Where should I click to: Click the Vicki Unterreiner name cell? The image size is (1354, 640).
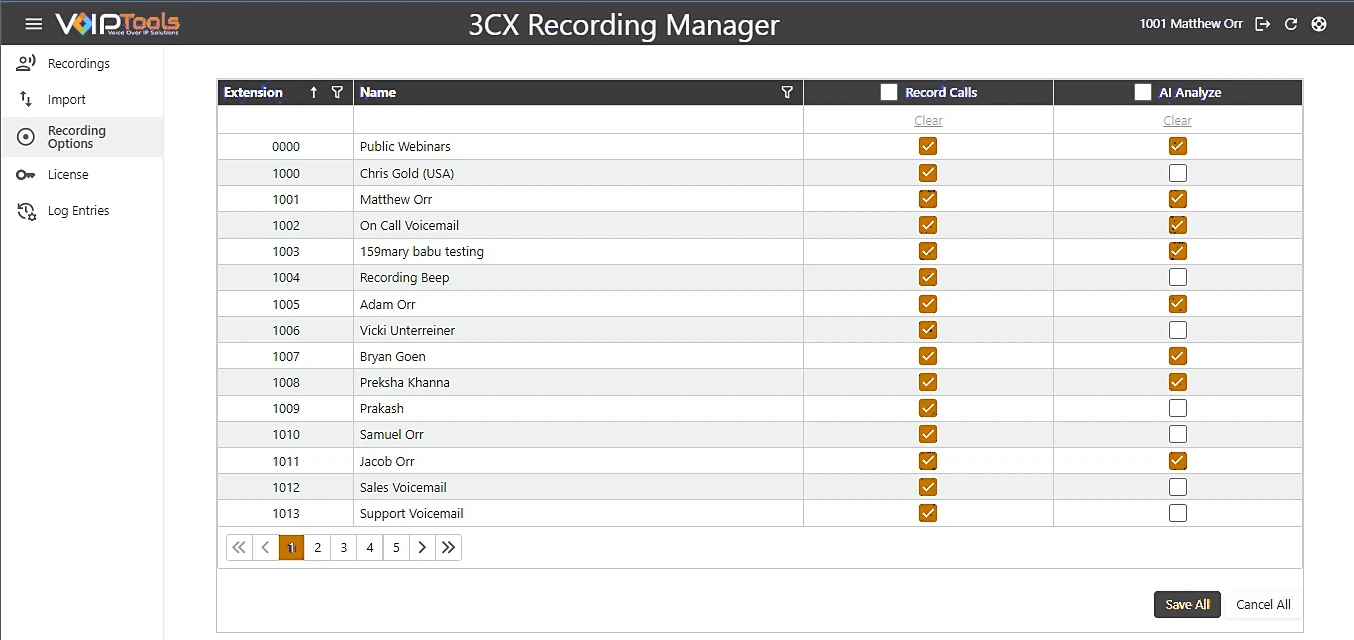pyautogui.click(x=578, y=330)
